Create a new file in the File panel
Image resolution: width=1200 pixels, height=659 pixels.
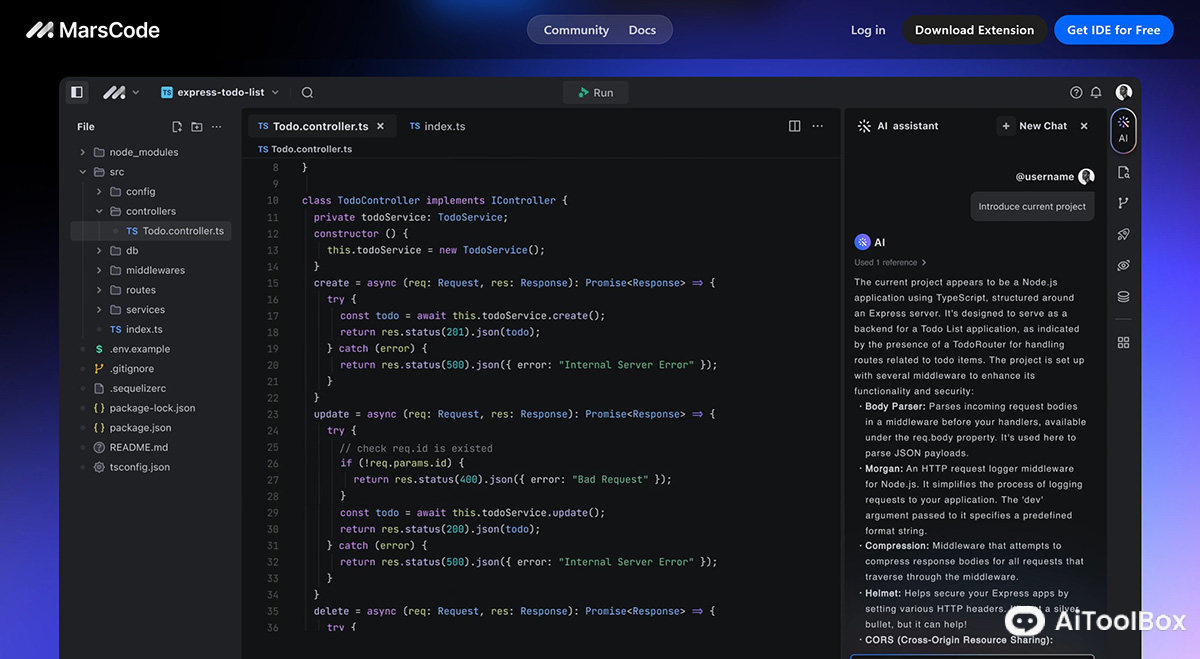[177, 127]
